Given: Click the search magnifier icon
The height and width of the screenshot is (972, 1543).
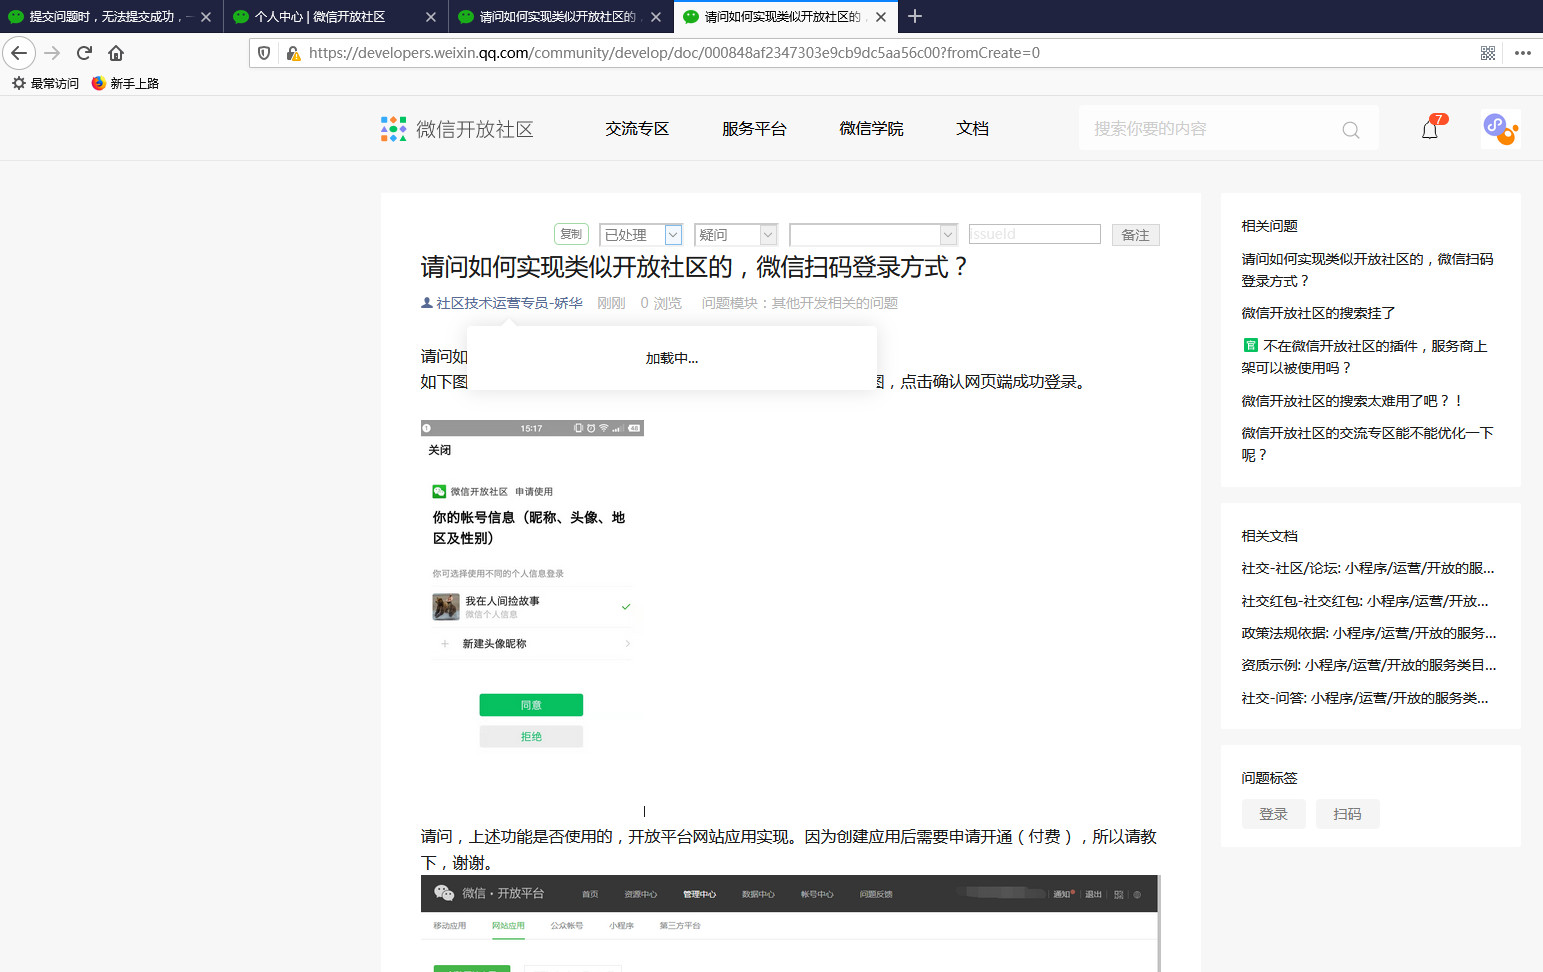Looking at the screenshot, I should pos(1351,130).
